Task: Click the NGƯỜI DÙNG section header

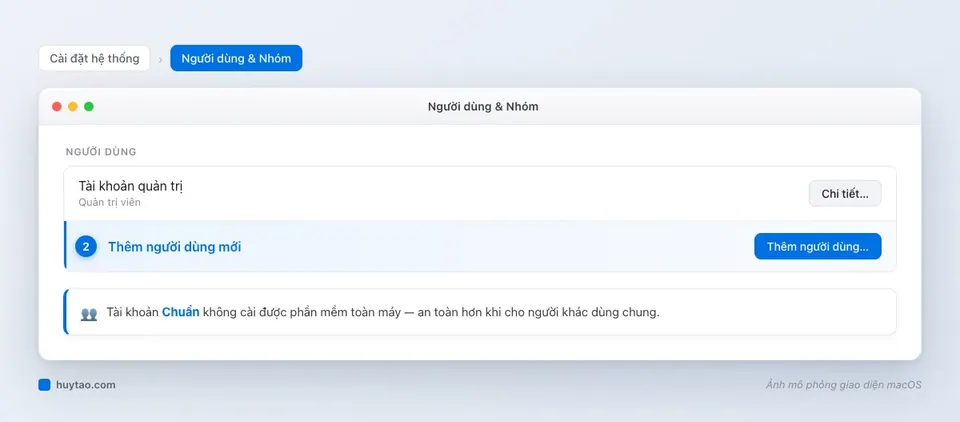Action: (x=101, y=152)
